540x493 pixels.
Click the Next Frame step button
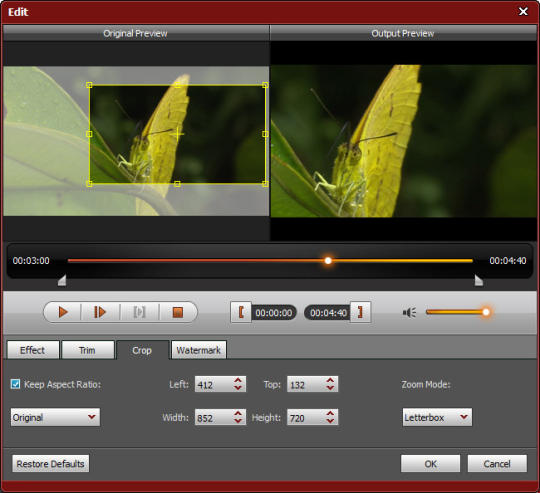100,312
